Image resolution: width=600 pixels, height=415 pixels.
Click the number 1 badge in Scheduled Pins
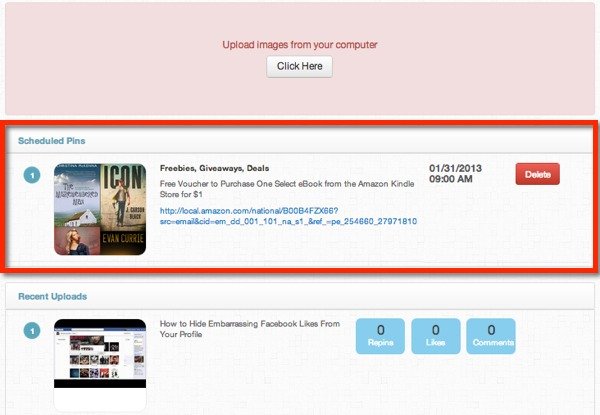pos(32,175)
